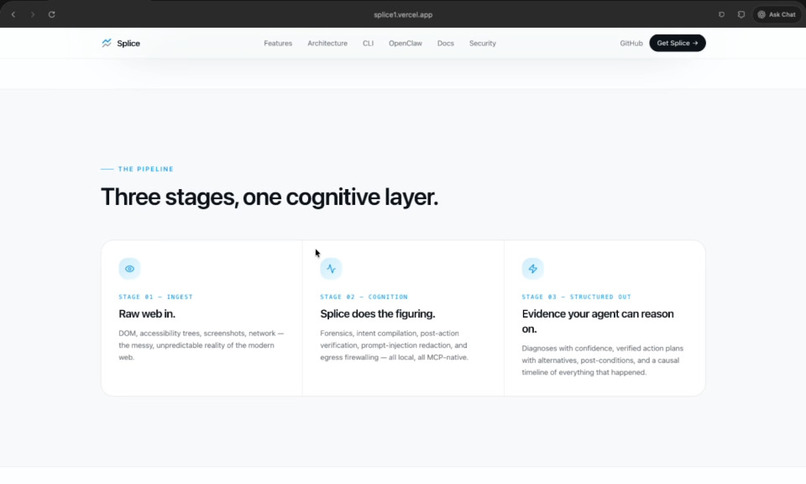The image size is (806, 484).
Task: Visit the GitHub link
Action: click(x=631, y=43)
